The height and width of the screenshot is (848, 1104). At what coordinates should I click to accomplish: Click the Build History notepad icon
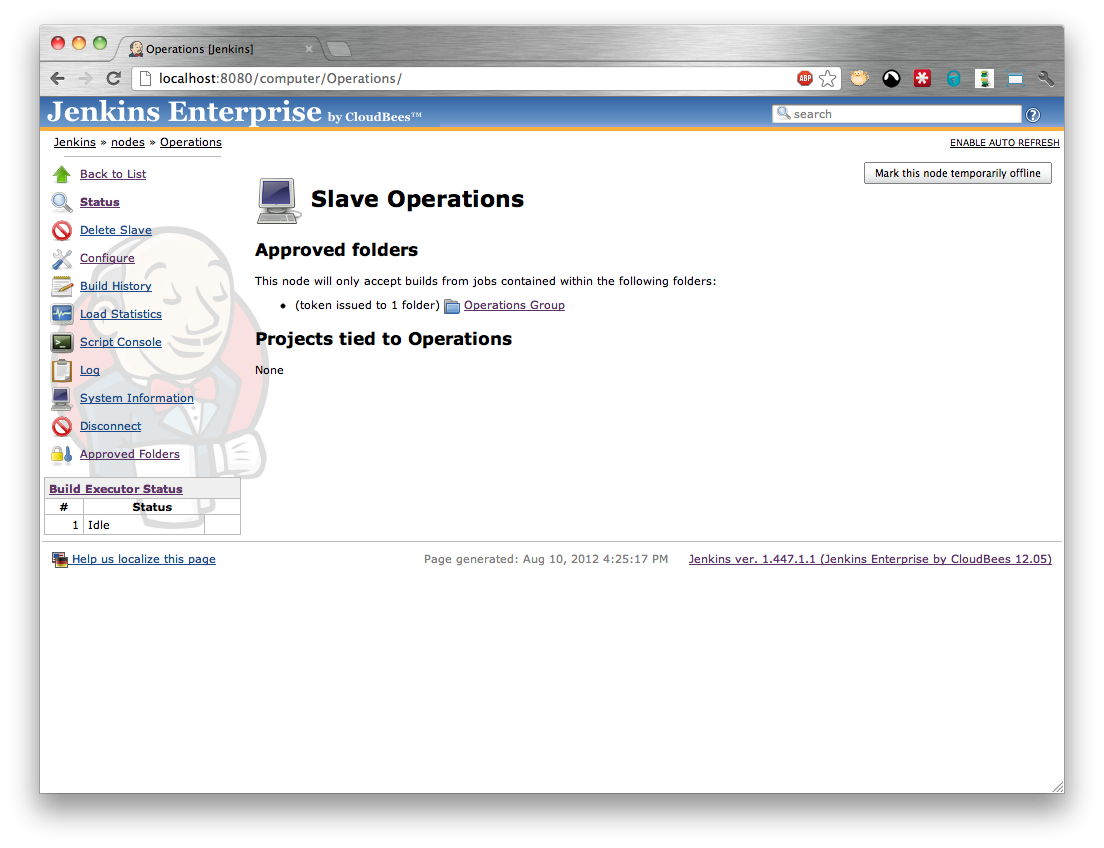coord(62,286)
